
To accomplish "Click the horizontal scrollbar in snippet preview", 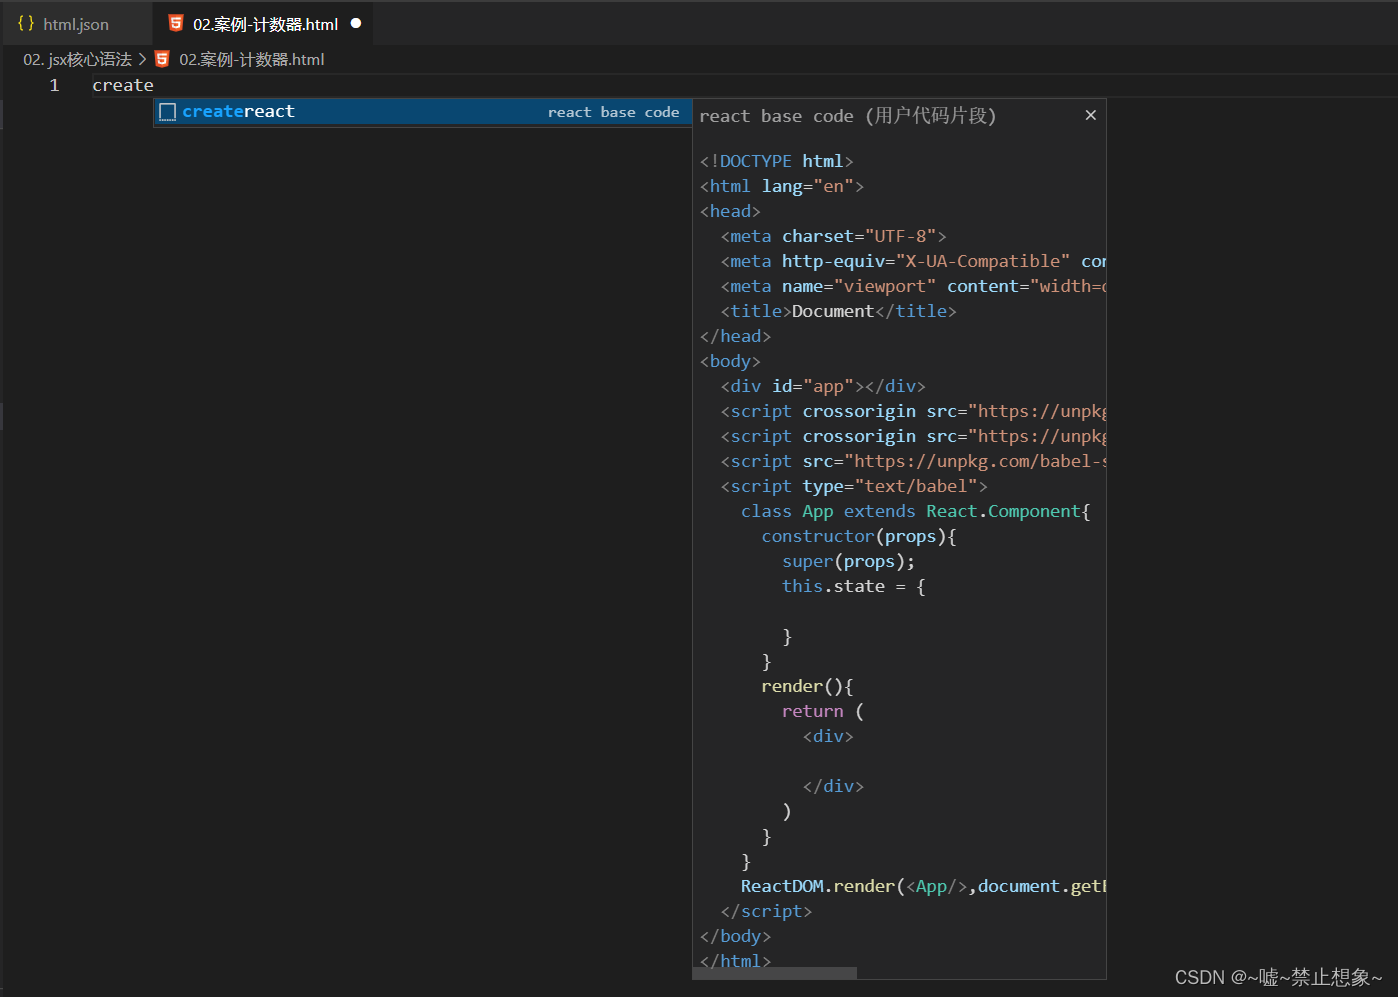I will [775, 973].
